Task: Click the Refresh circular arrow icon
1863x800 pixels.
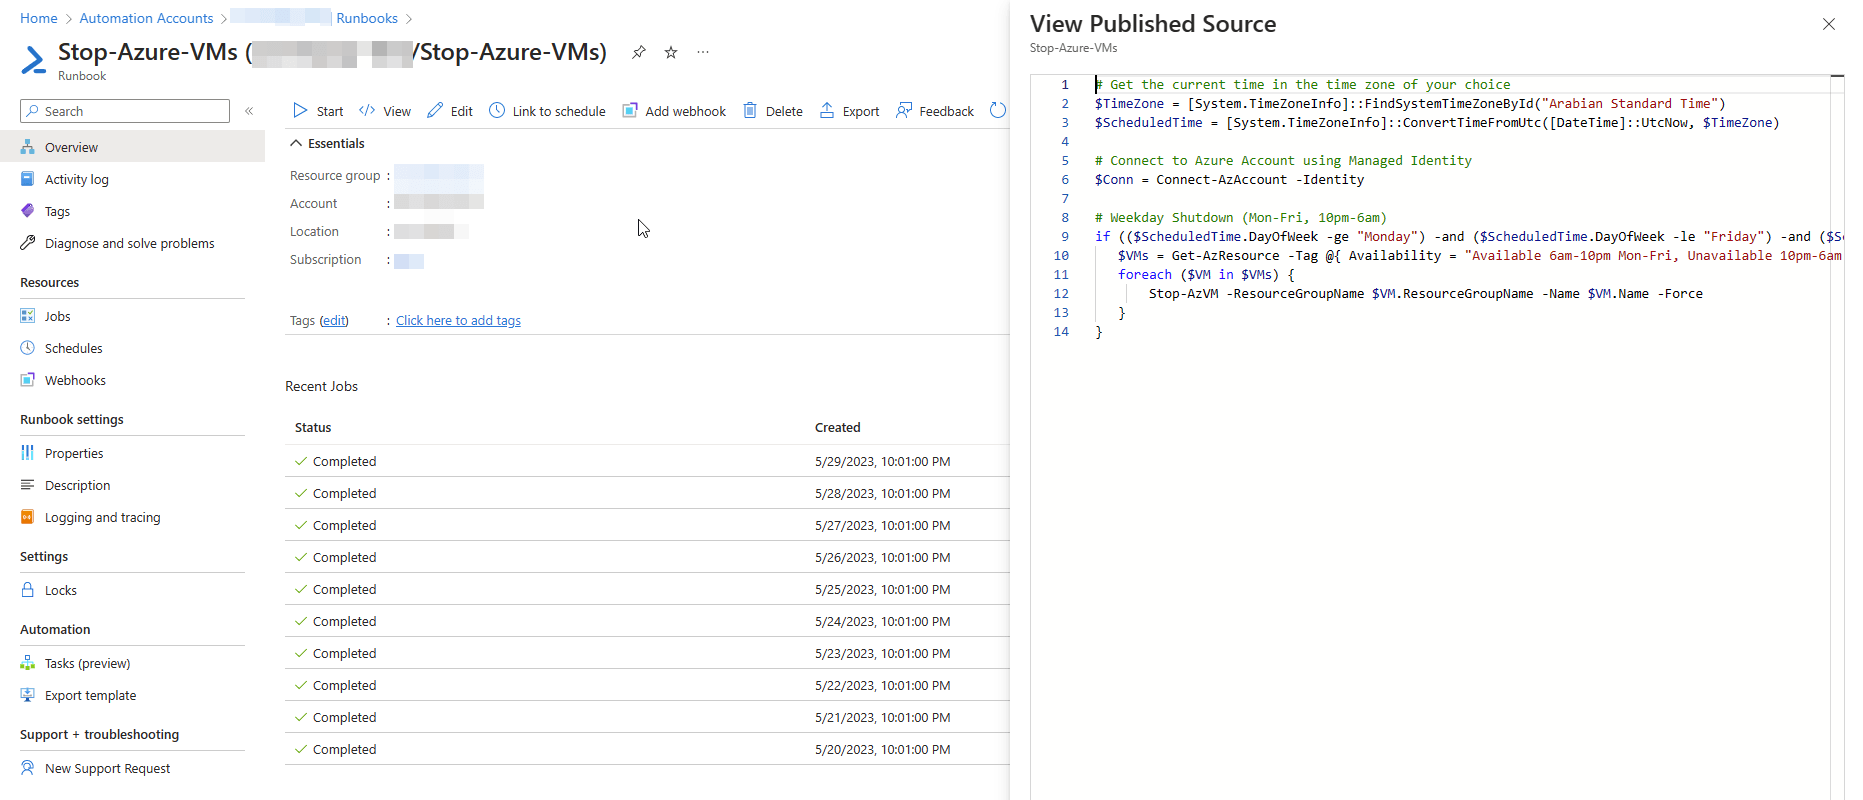Action: pos(997,111)
